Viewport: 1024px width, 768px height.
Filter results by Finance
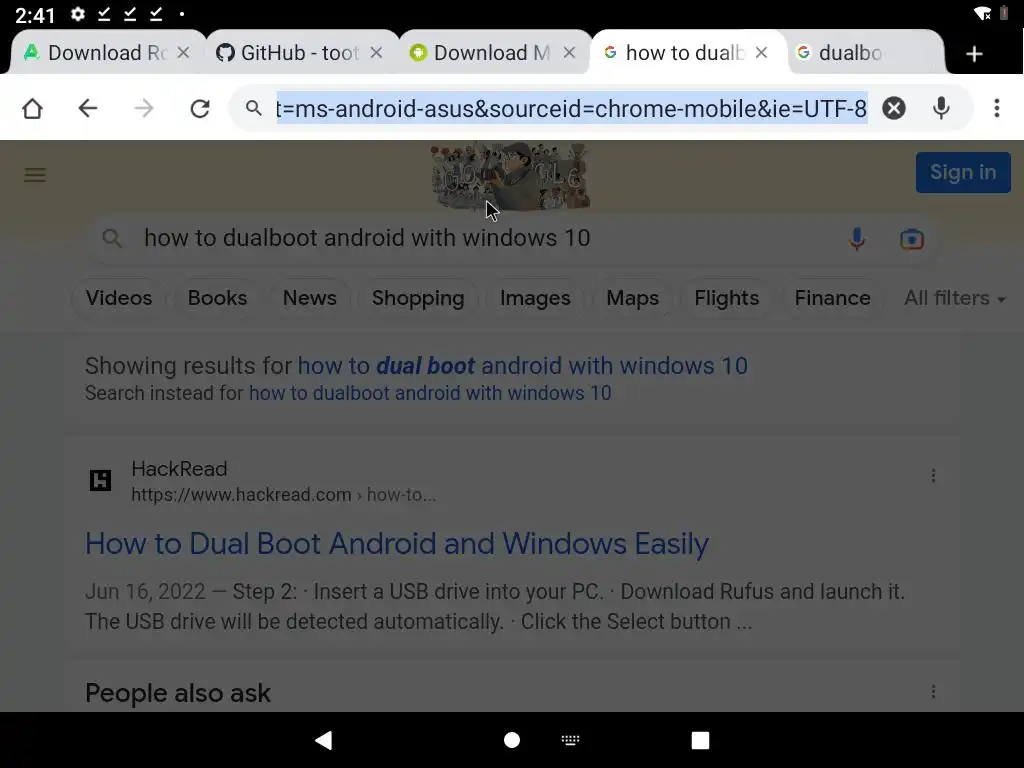tap(832, 298)
